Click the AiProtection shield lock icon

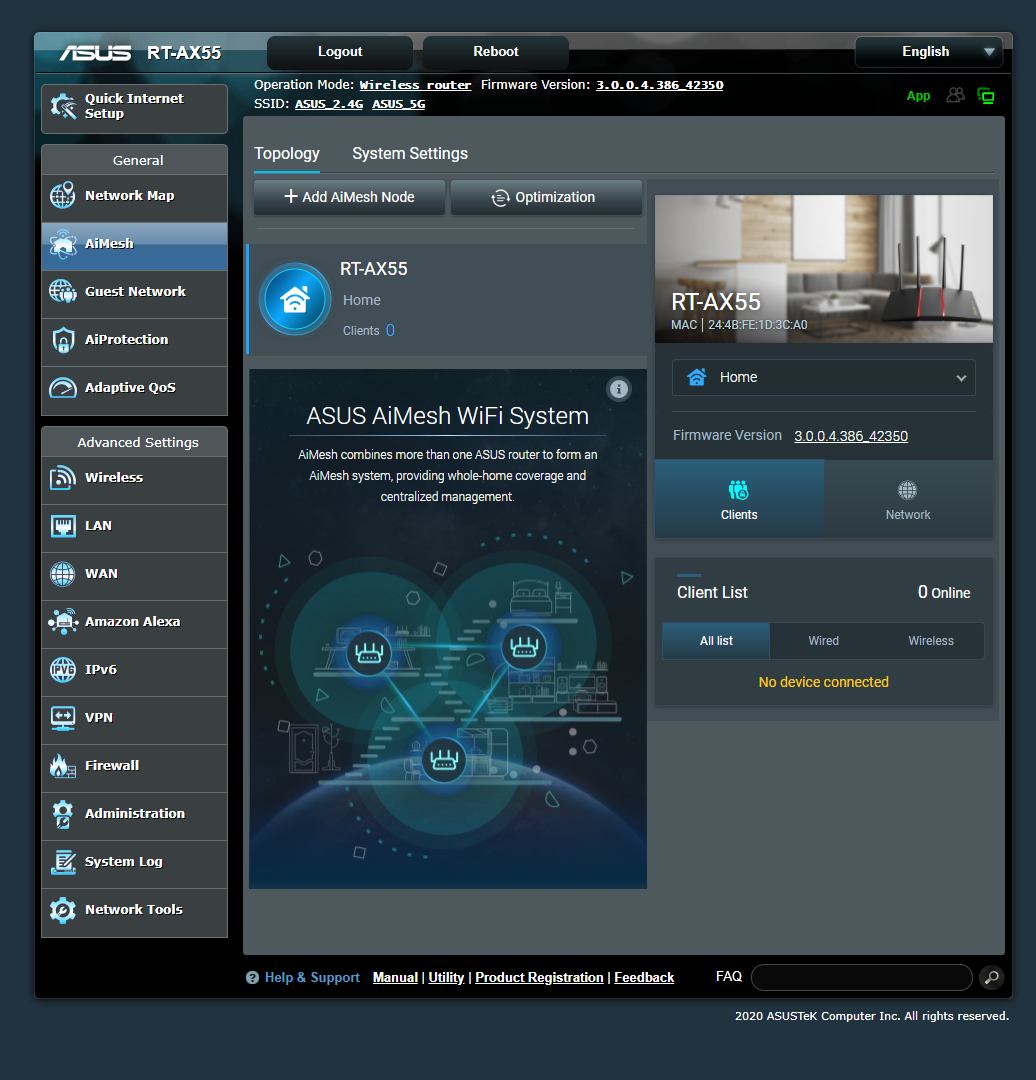[x=63, y=340]
